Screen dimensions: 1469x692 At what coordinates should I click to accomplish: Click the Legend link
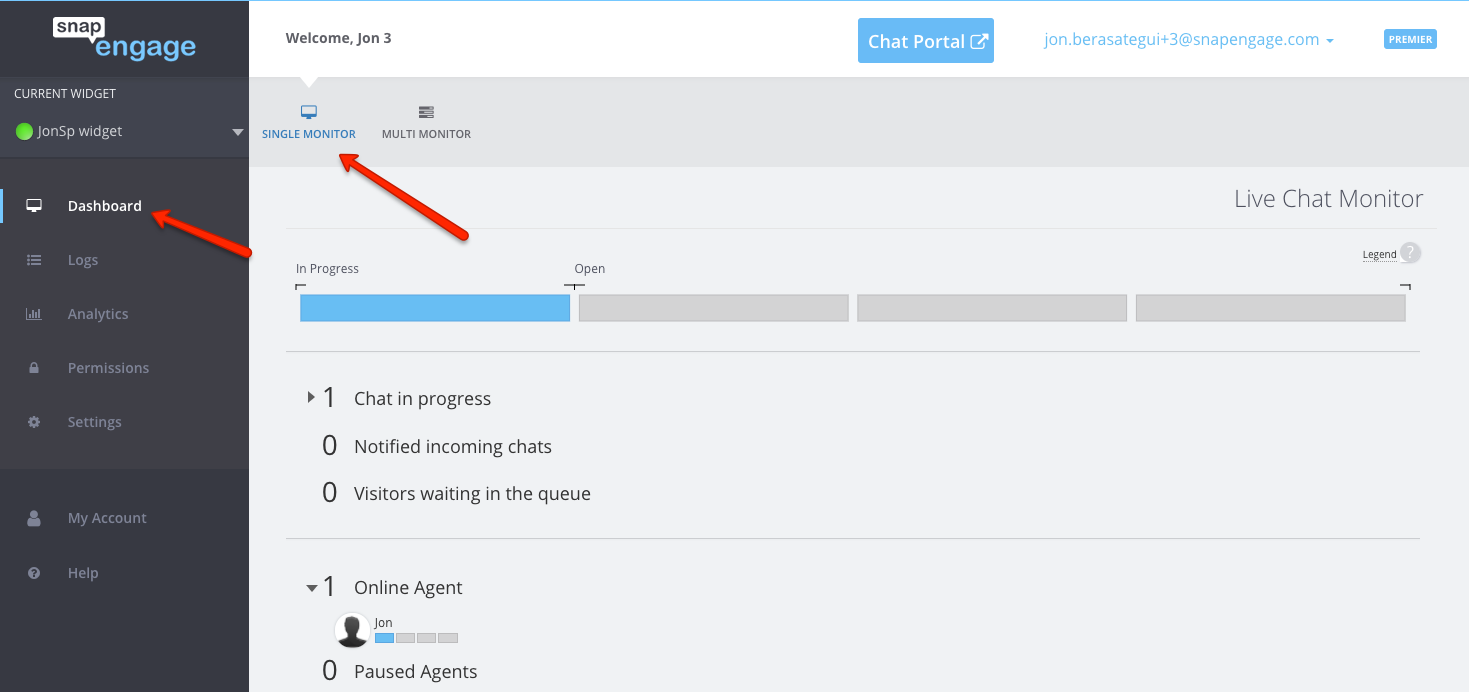(1379, 255)
